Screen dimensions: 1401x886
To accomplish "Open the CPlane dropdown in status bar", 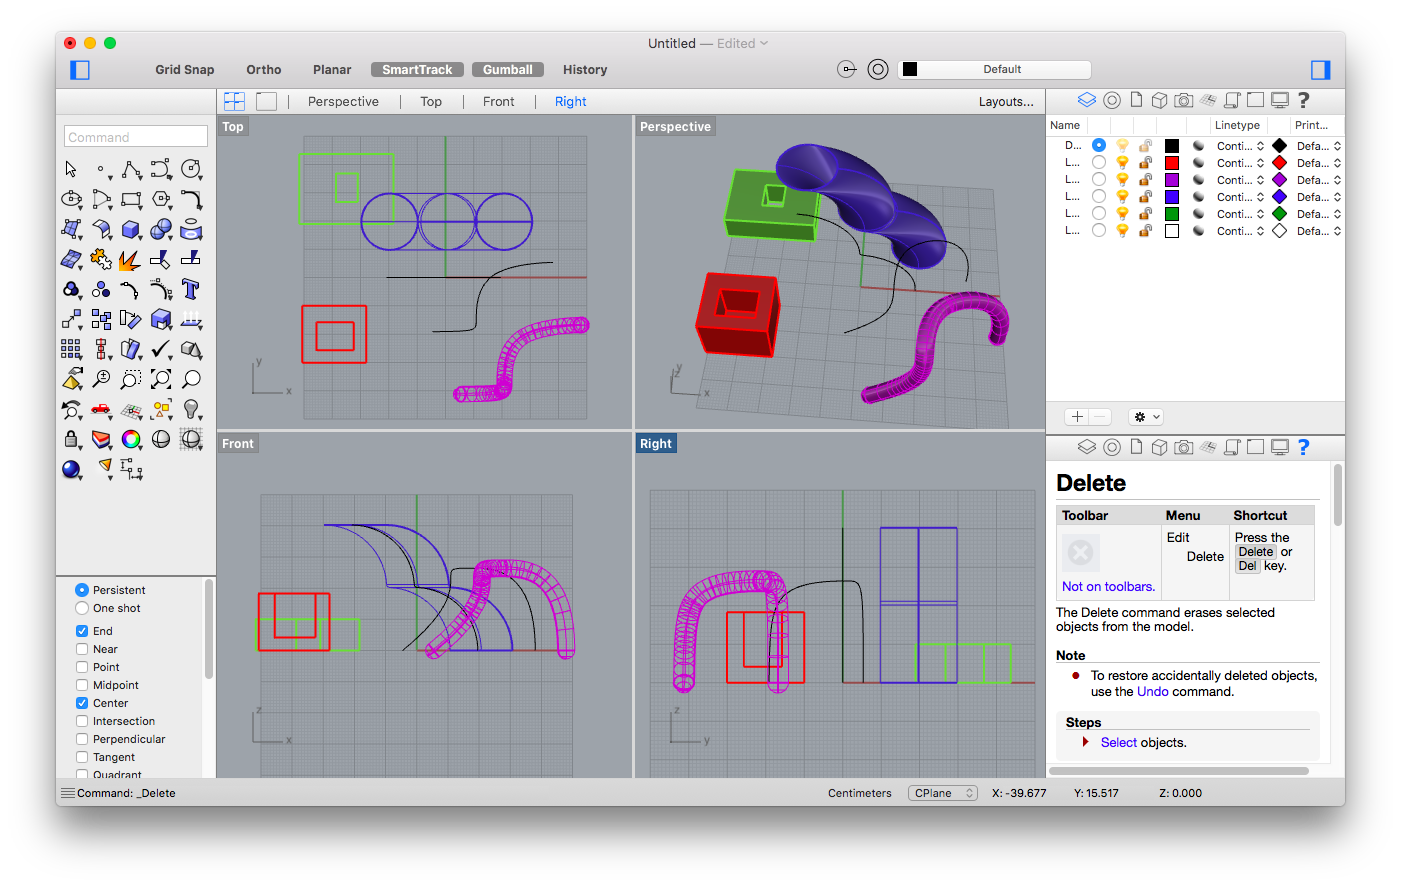I will [942, 793].
